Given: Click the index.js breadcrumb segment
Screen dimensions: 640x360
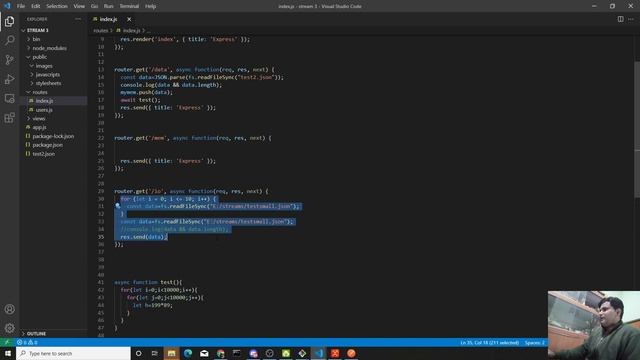Looking at the screenshot, I should click(x=131, y=31).
